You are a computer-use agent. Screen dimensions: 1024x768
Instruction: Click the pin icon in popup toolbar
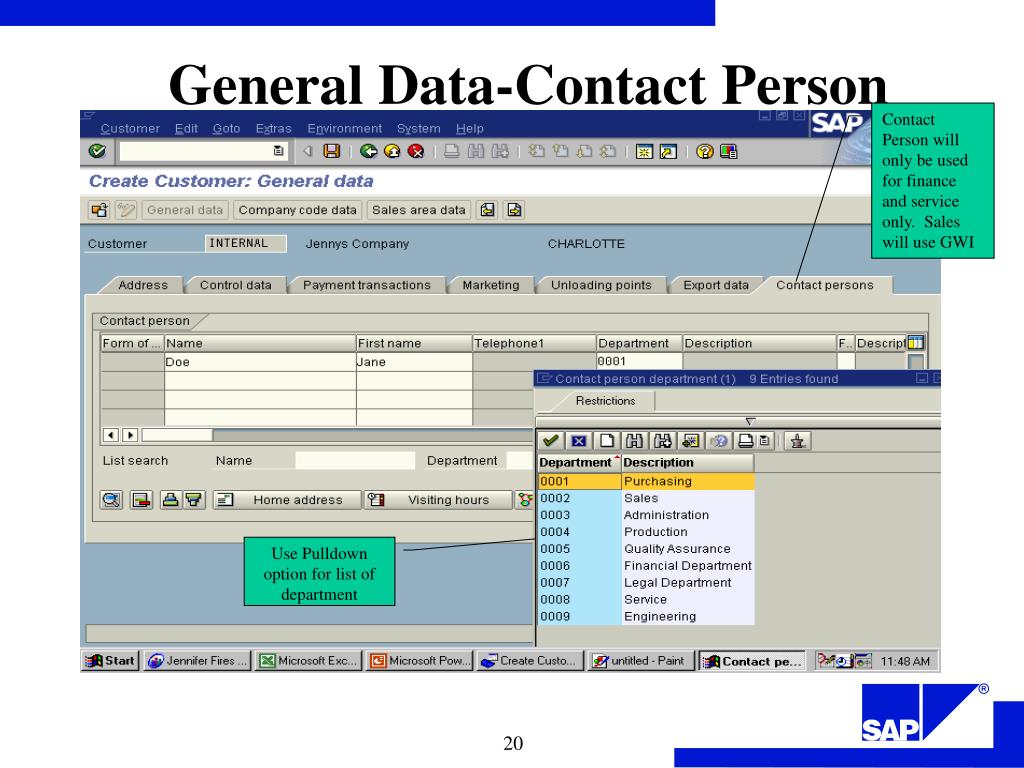pyautogui.click(x=797, y=441)
